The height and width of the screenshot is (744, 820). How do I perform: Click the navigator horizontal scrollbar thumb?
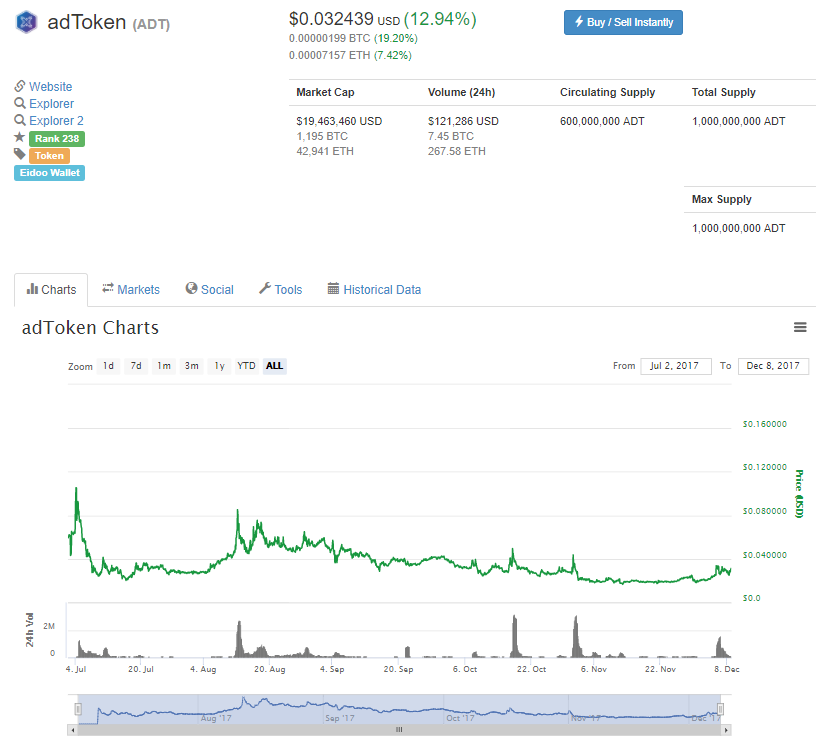pyautogui.click(x=399, y=730)
